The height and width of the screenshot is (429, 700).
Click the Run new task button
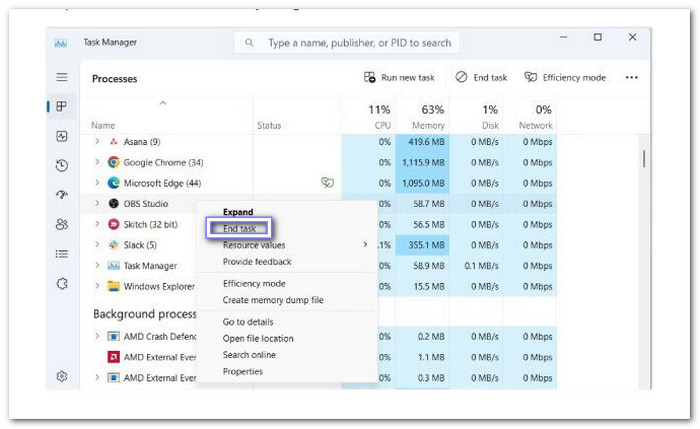coord(399,78)
